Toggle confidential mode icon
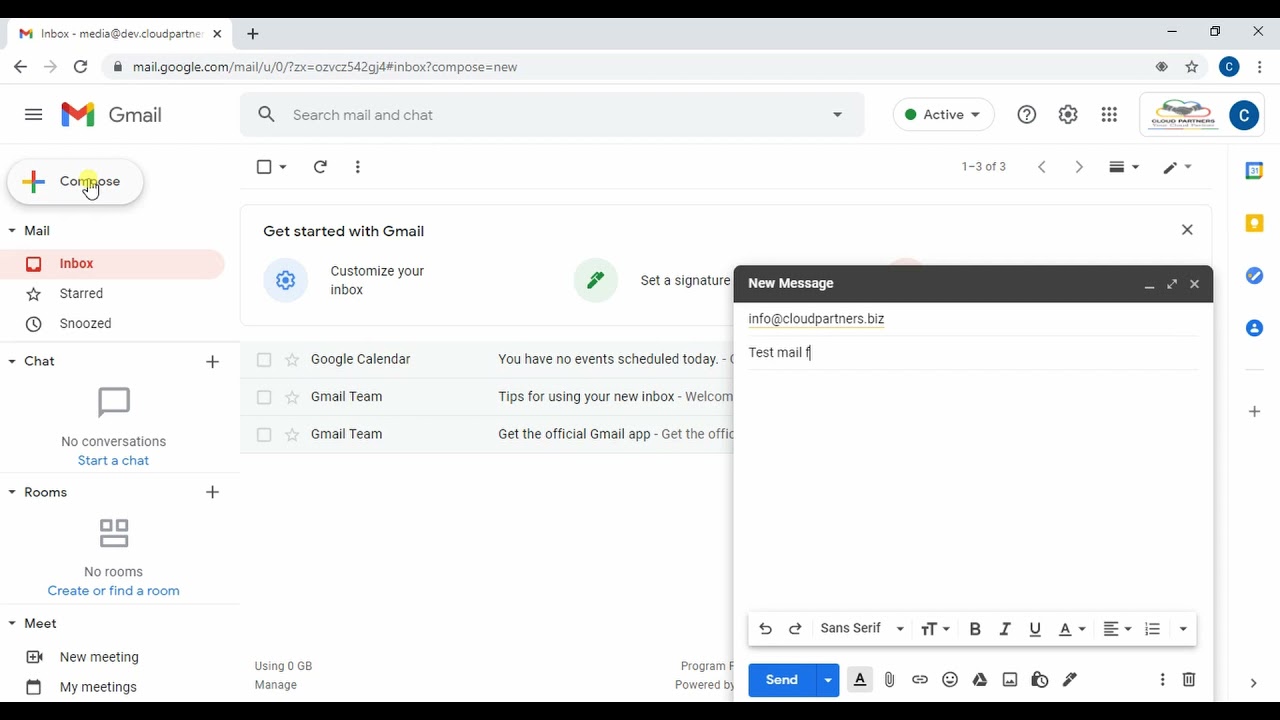 coord(1040,680)
